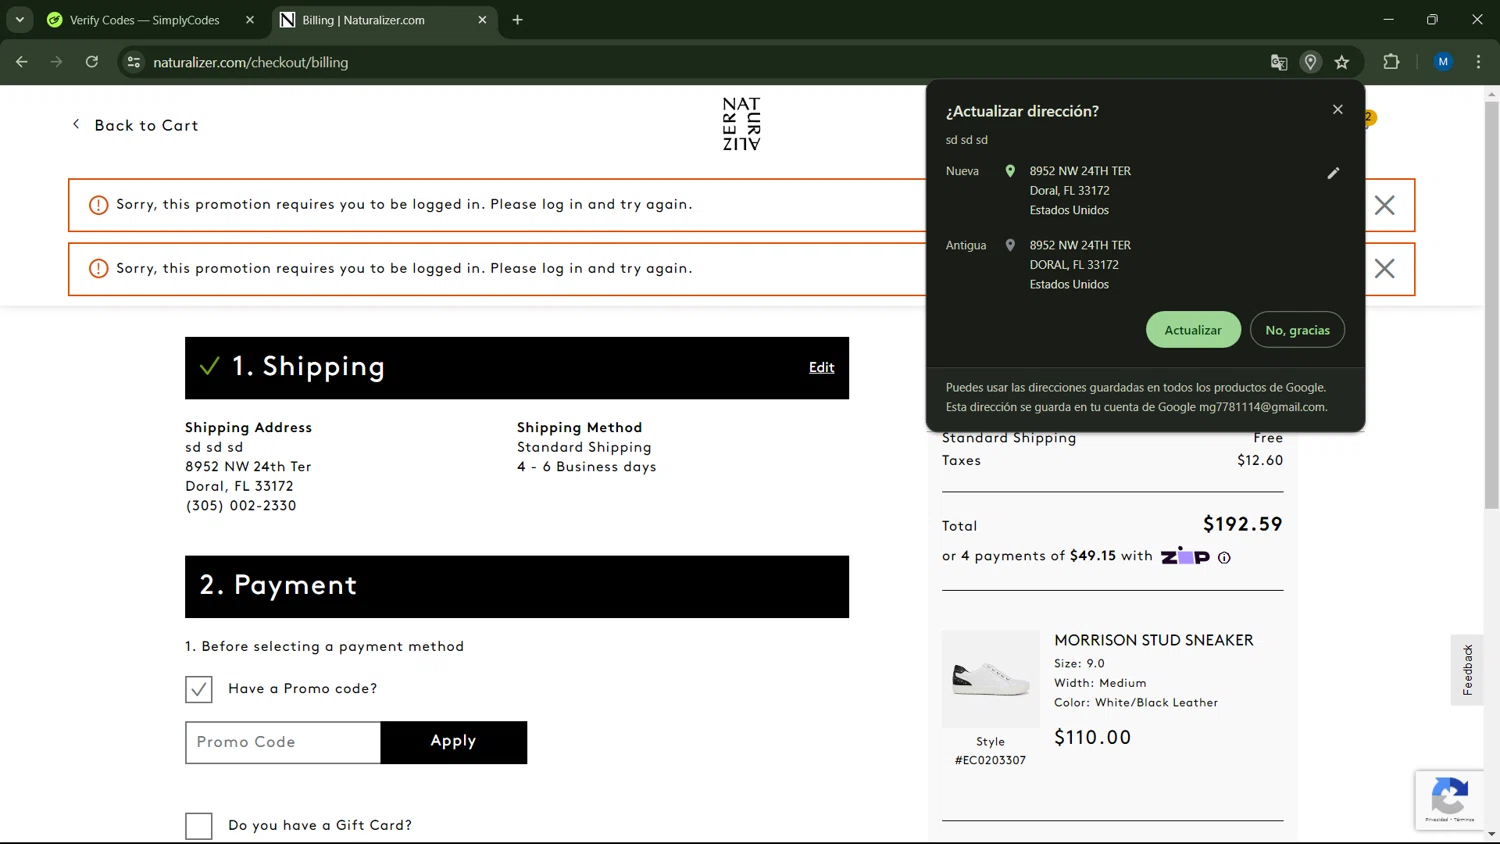This screenshot has width=1500, height=844.
Task: Dismiss the first promotion error banner
Action: pos(1384,205)
